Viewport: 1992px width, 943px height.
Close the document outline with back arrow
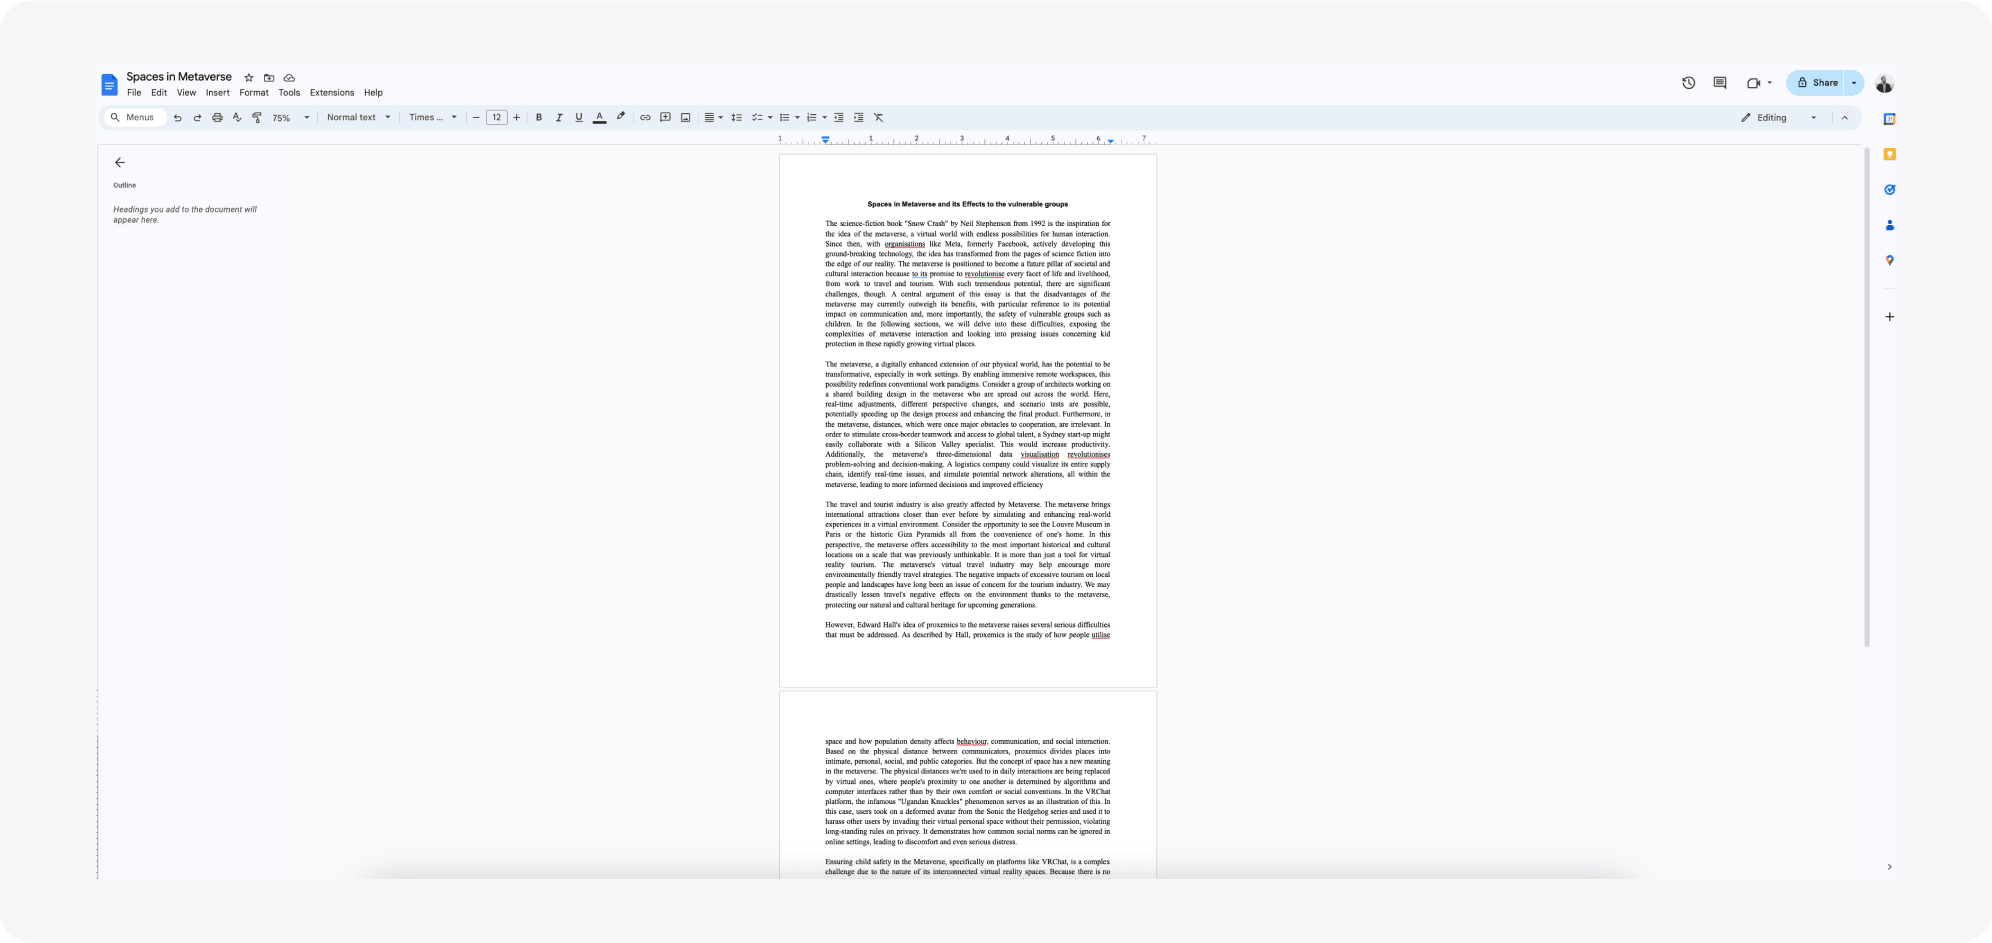pyautogui.click(x=120, y=162)
